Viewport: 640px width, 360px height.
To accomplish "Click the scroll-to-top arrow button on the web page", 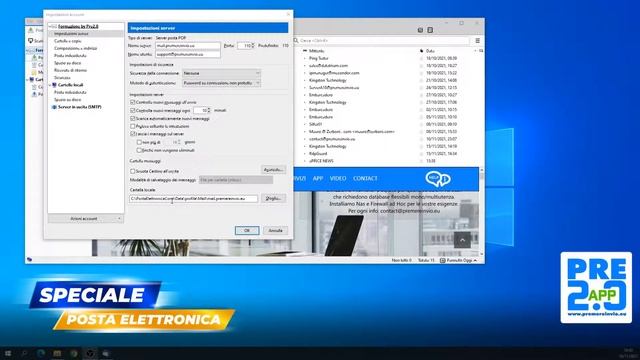I will click(x=462, y=240).
